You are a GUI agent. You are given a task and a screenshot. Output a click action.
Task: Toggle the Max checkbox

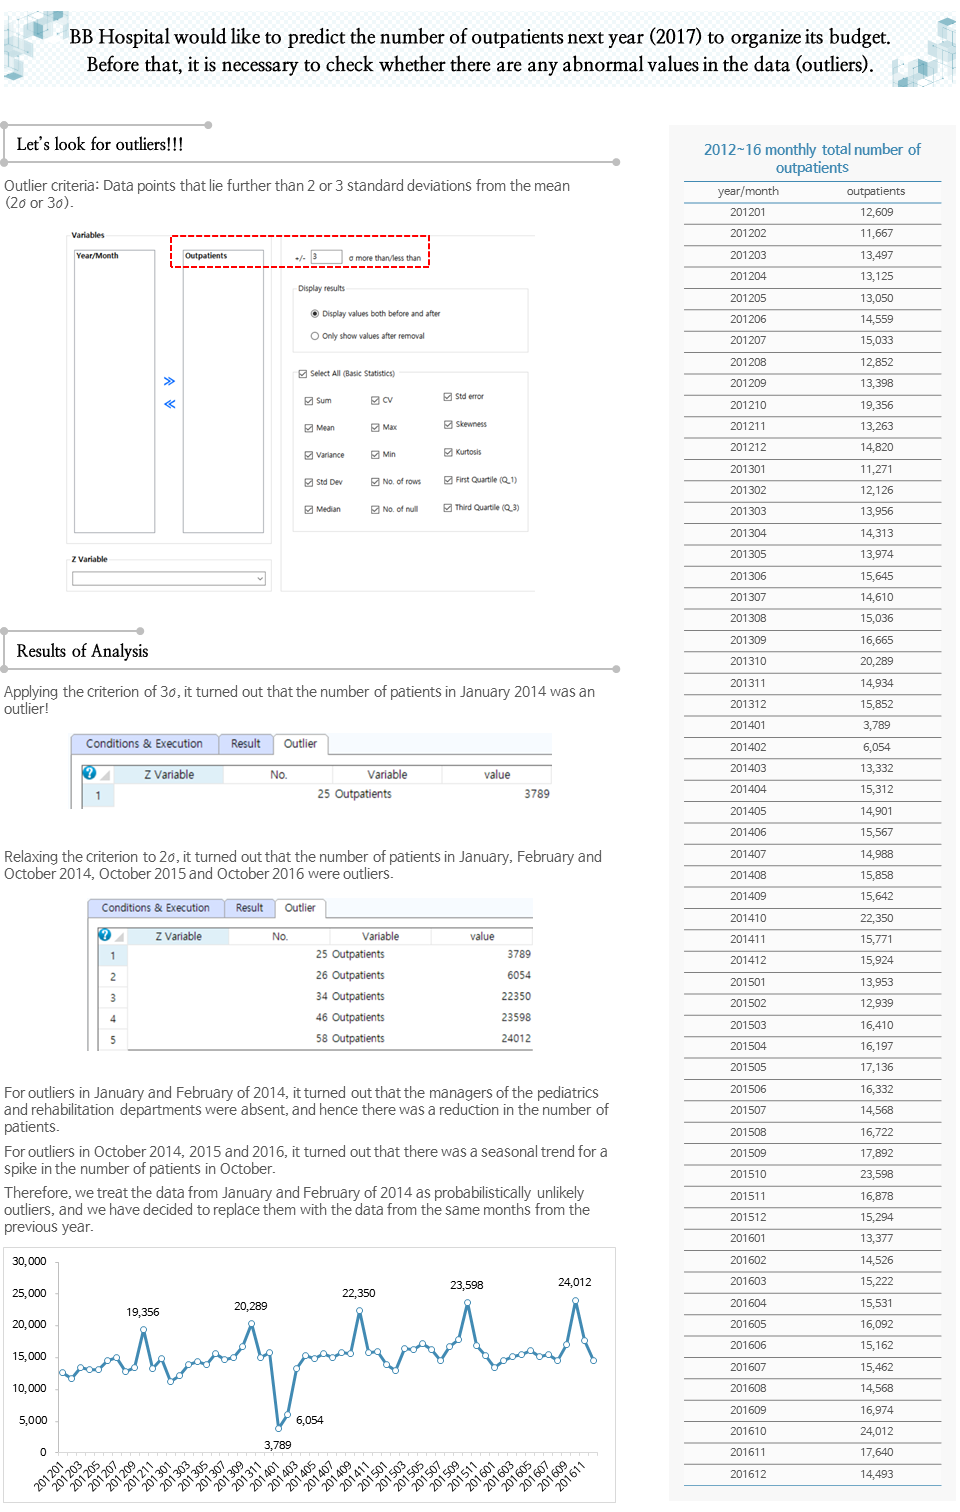click(x=375, y=428)
